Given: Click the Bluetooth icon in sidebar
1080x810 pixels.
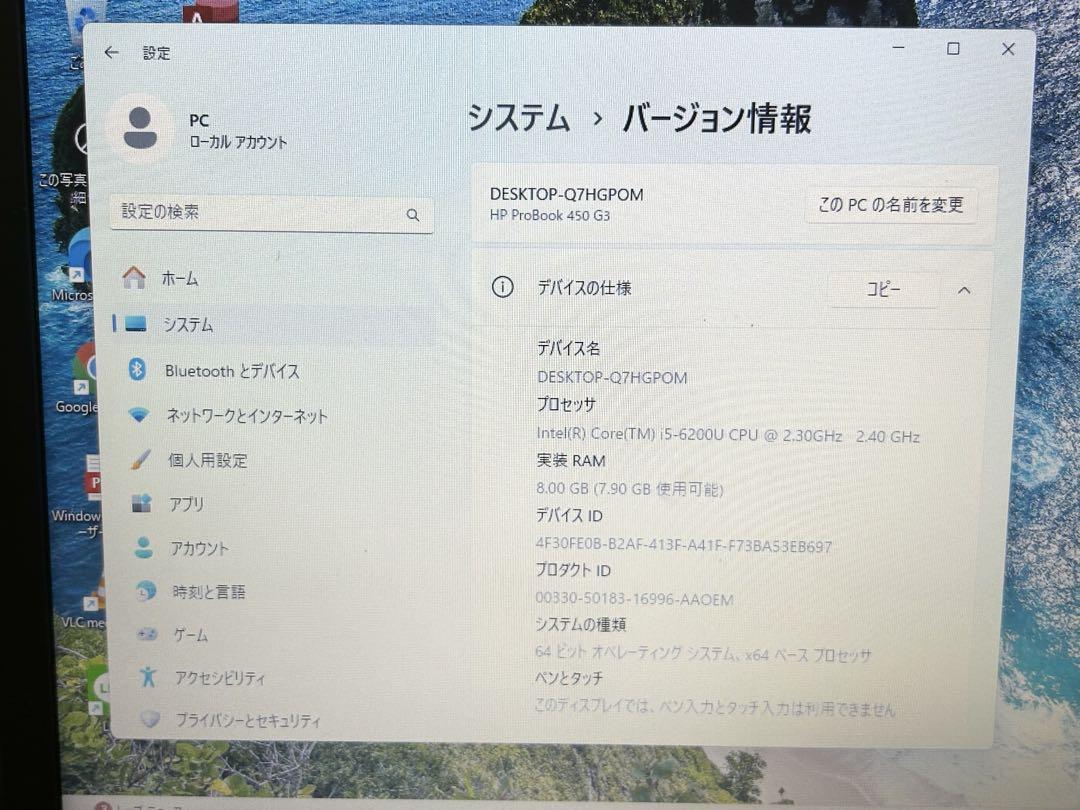Looking at the screenshot, I should (x=137, y=370).
